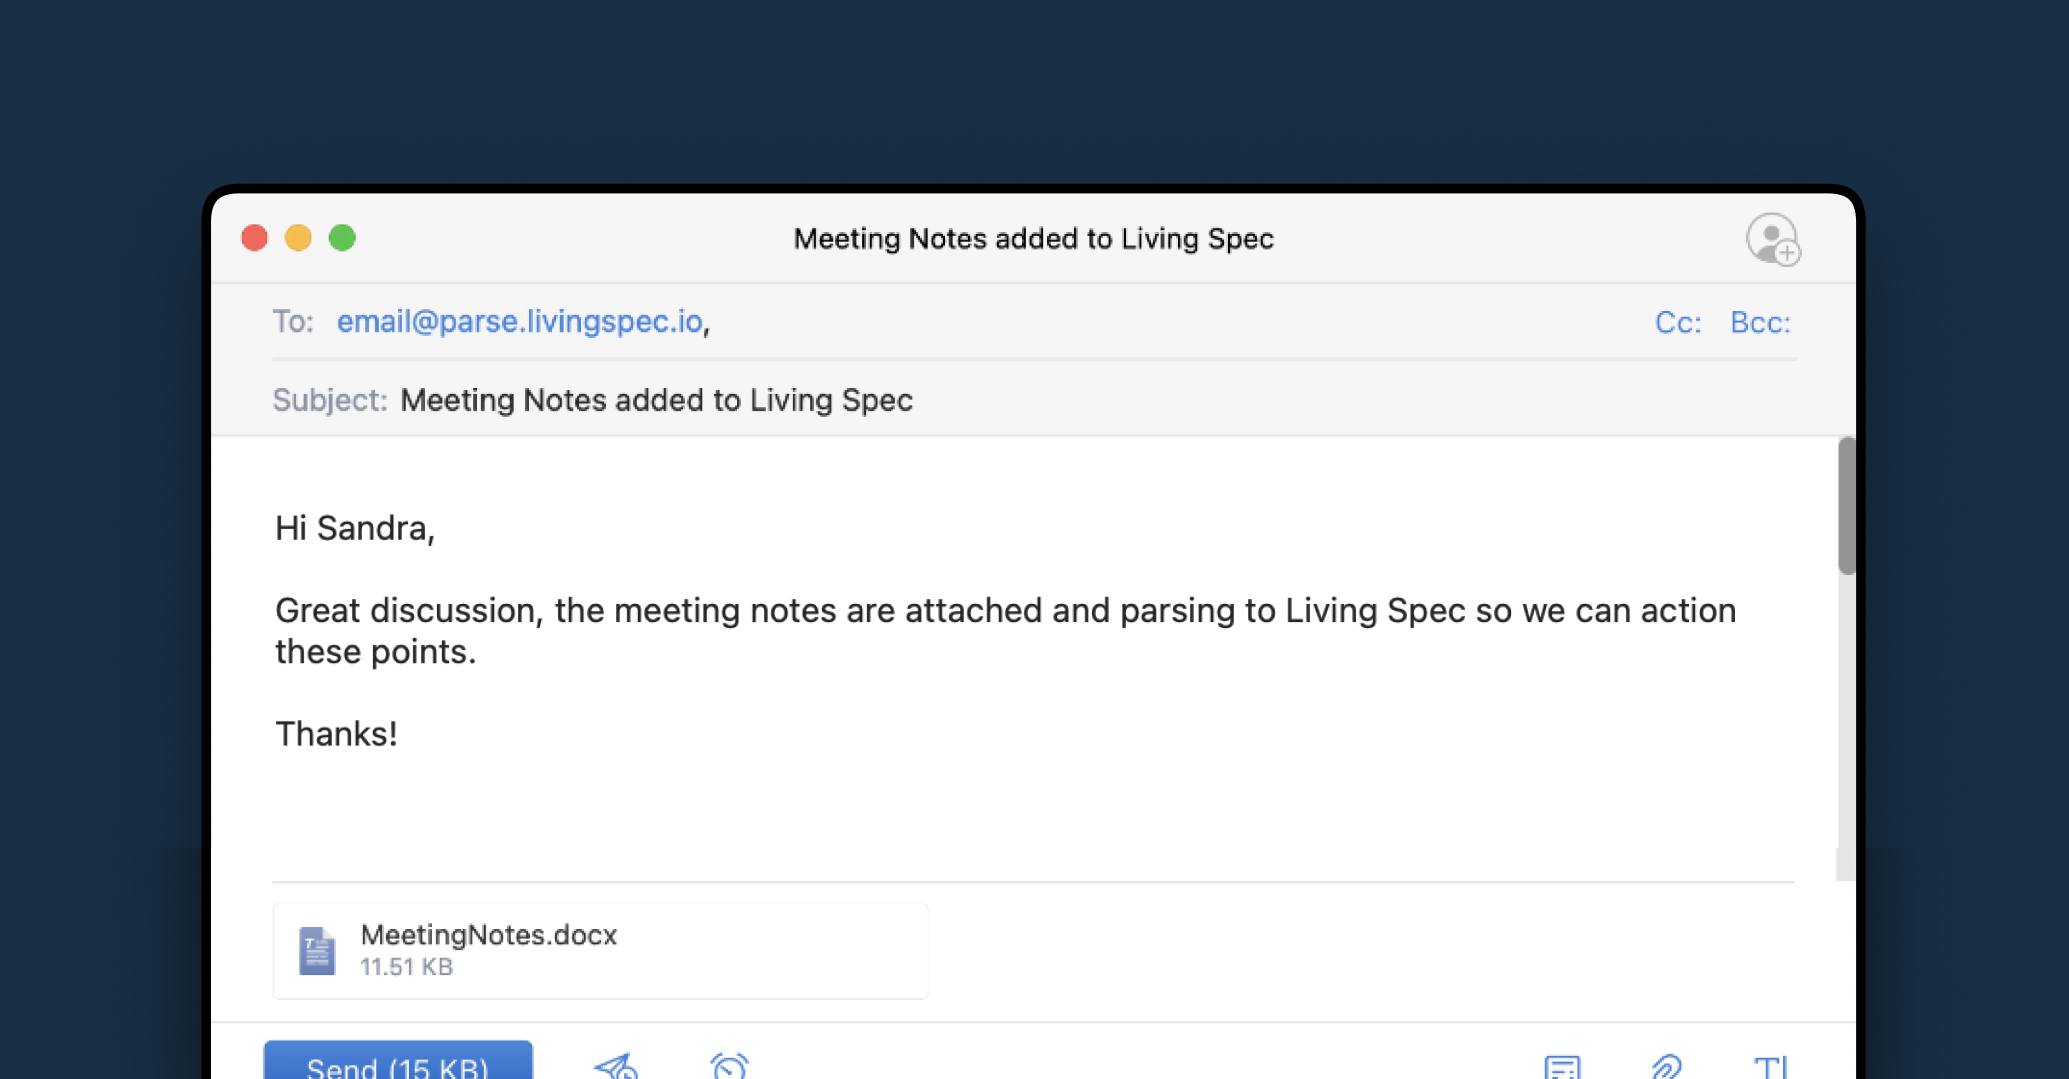Click empty space in the To field
The width and height of the screenshot is (2069, 1079).
pos(1150,322)
